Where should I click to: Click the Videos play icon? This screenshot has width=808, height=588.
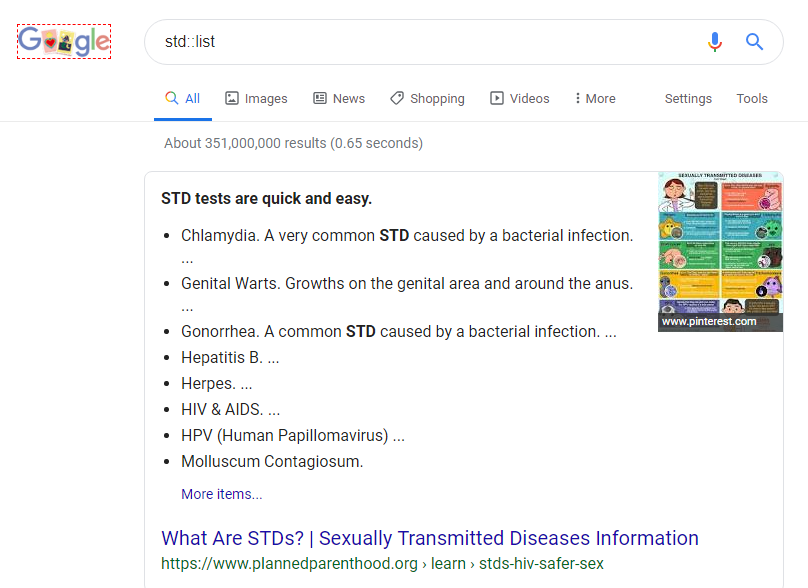point(497,98)
